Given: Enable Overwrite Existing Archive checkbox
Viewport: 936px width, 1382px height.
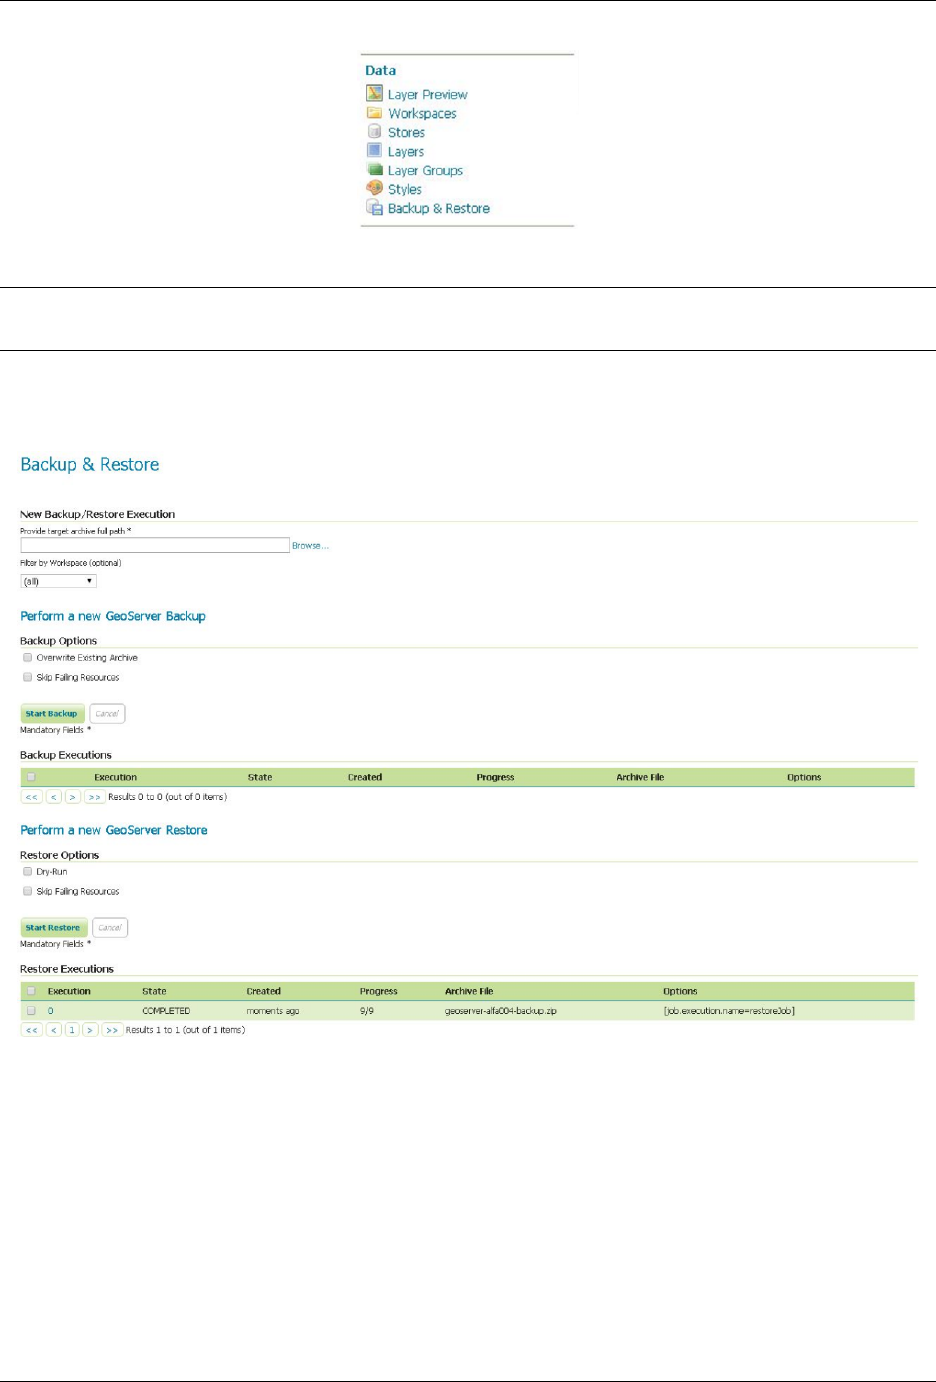Looking at the screenshot, I should pos(28,658).
